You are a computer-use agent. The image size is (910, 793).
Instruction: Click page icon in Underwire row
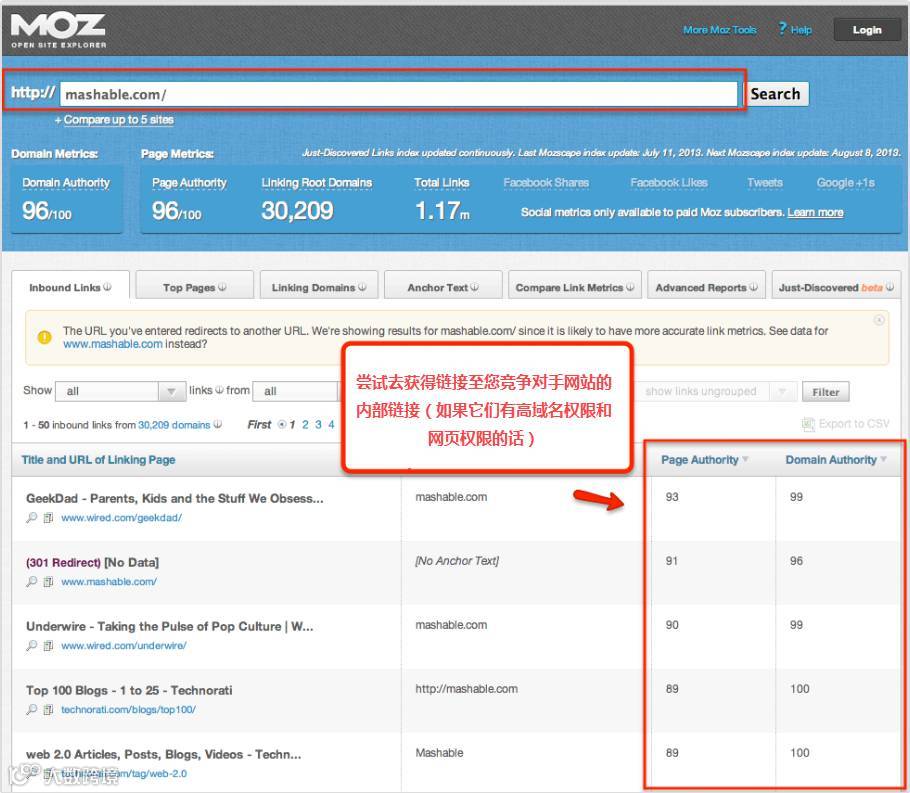[x=49, y=645]
